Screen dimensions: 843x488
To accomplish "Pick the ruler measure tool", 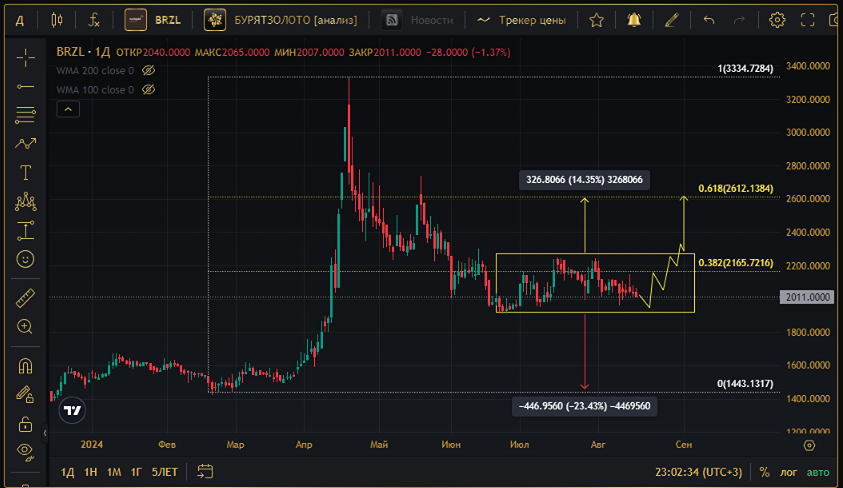I will coord(25,298).
